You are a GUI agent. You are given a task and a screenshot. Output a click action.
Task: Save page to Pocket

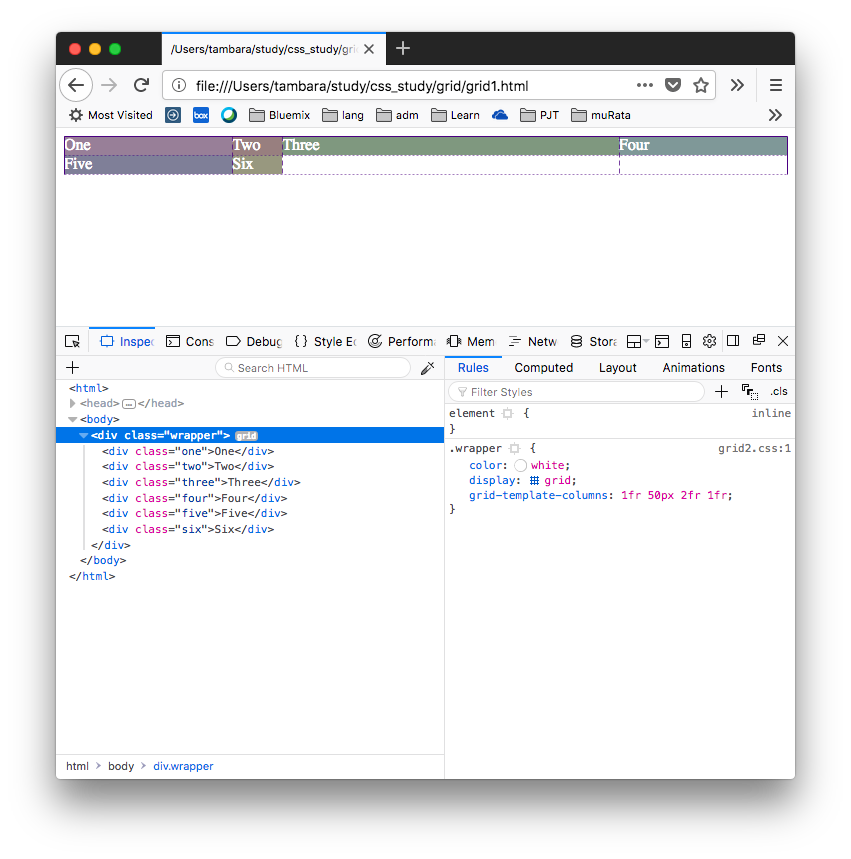673,85
